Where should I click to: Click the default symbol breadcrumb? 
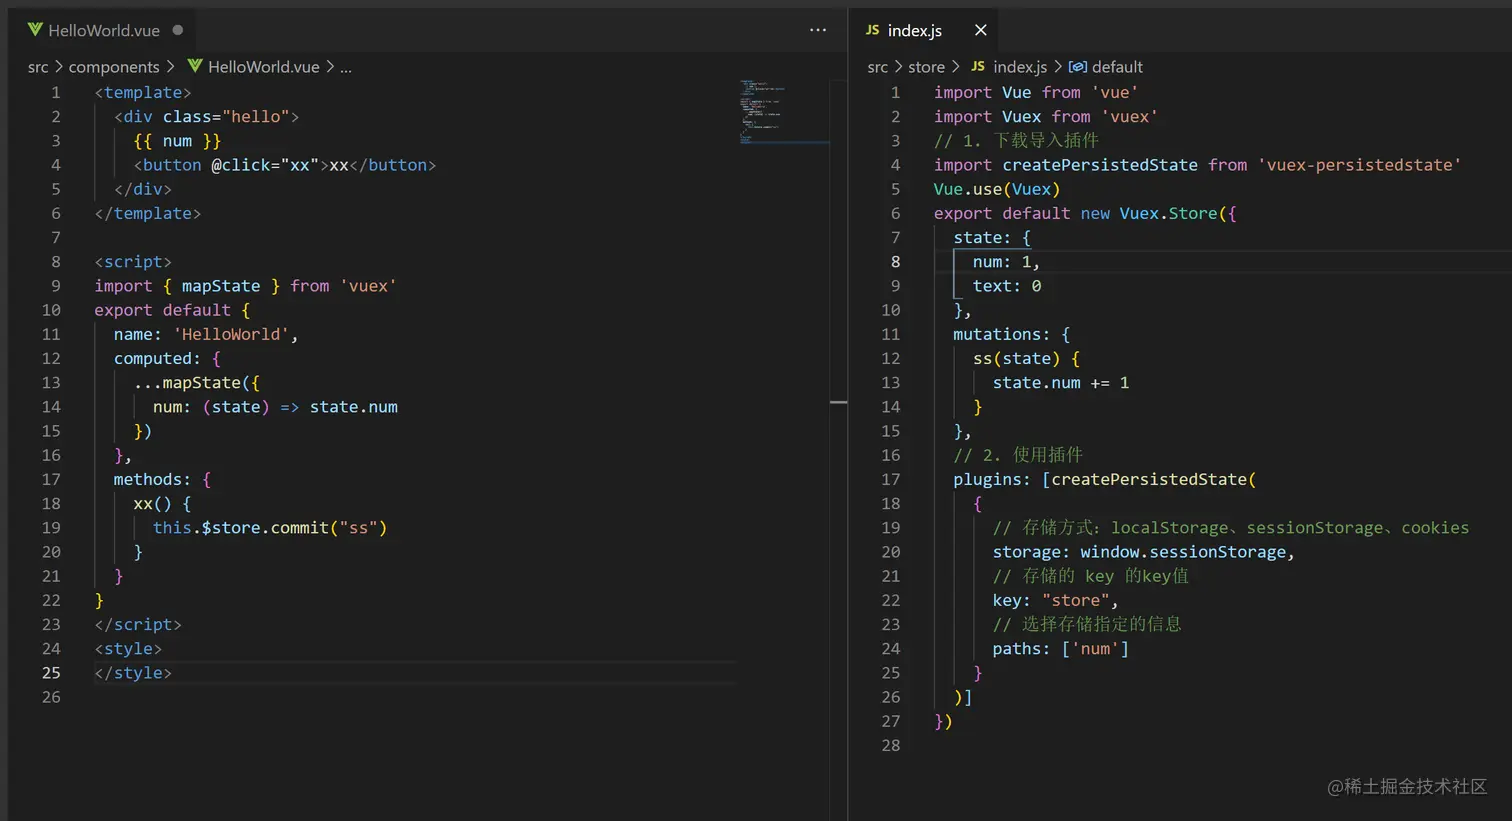1117,67
